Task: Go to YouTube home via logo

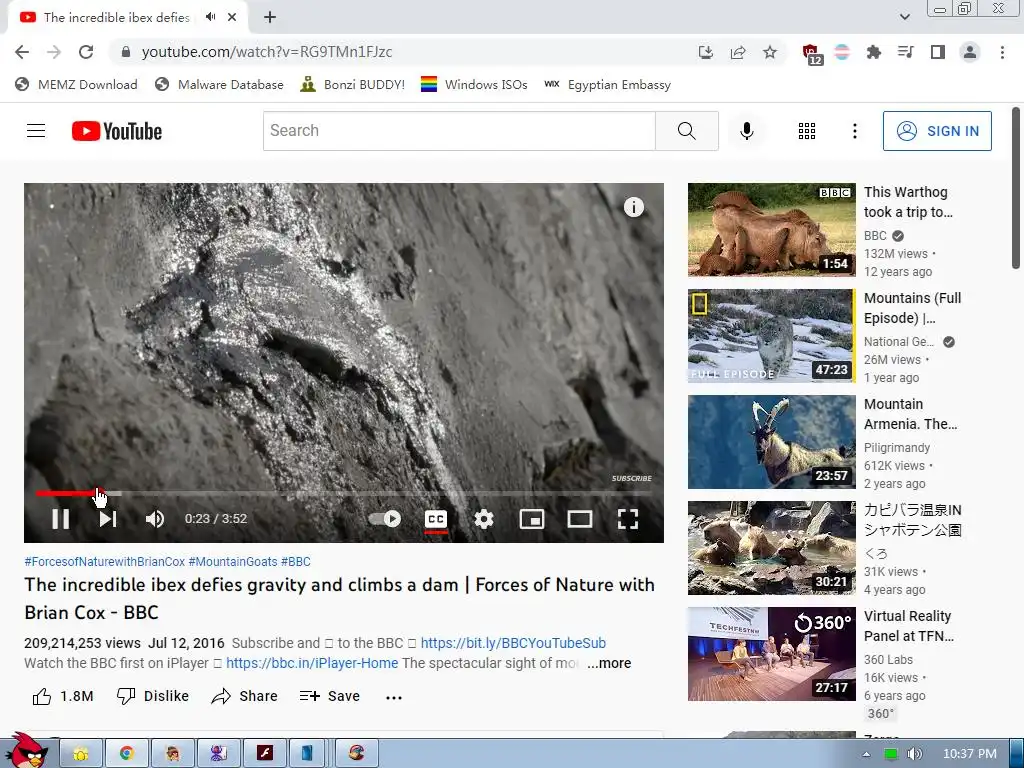Action: [x=117, y=131]
